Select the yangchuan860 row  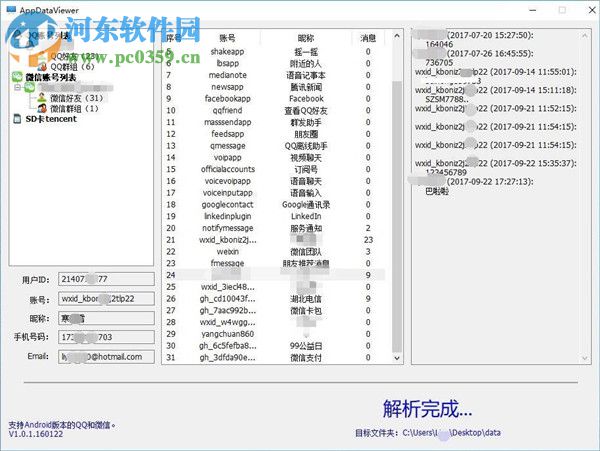274,334
